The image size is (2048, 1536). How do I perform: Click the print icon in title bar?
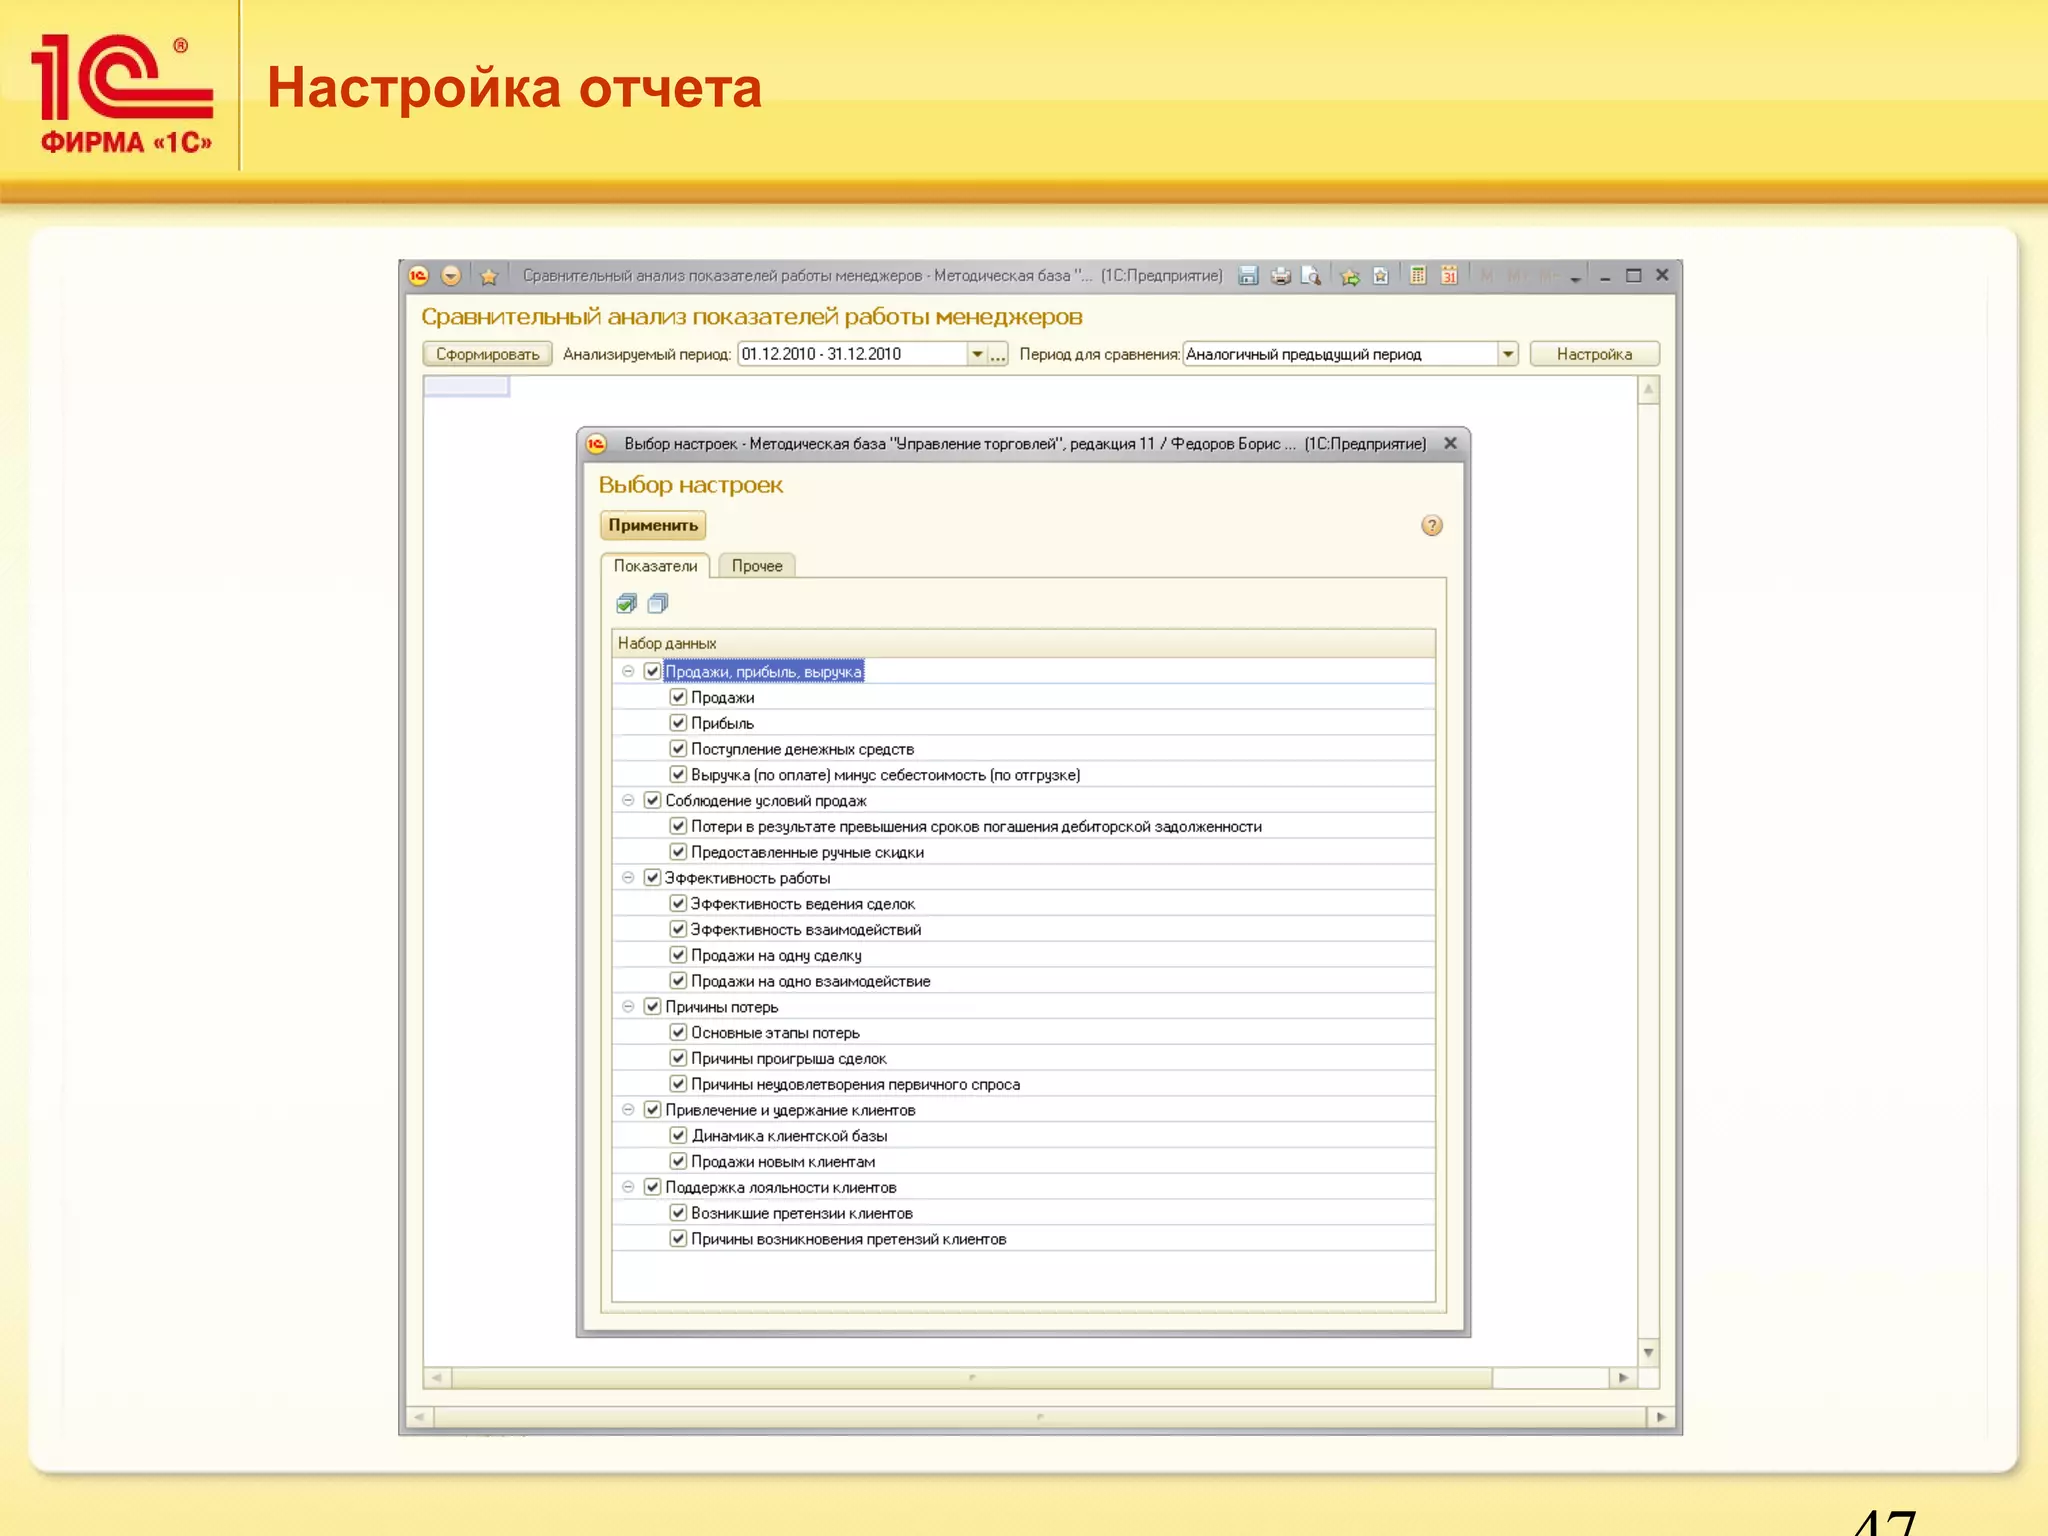pyautogui.click(x=1280, y=275)
